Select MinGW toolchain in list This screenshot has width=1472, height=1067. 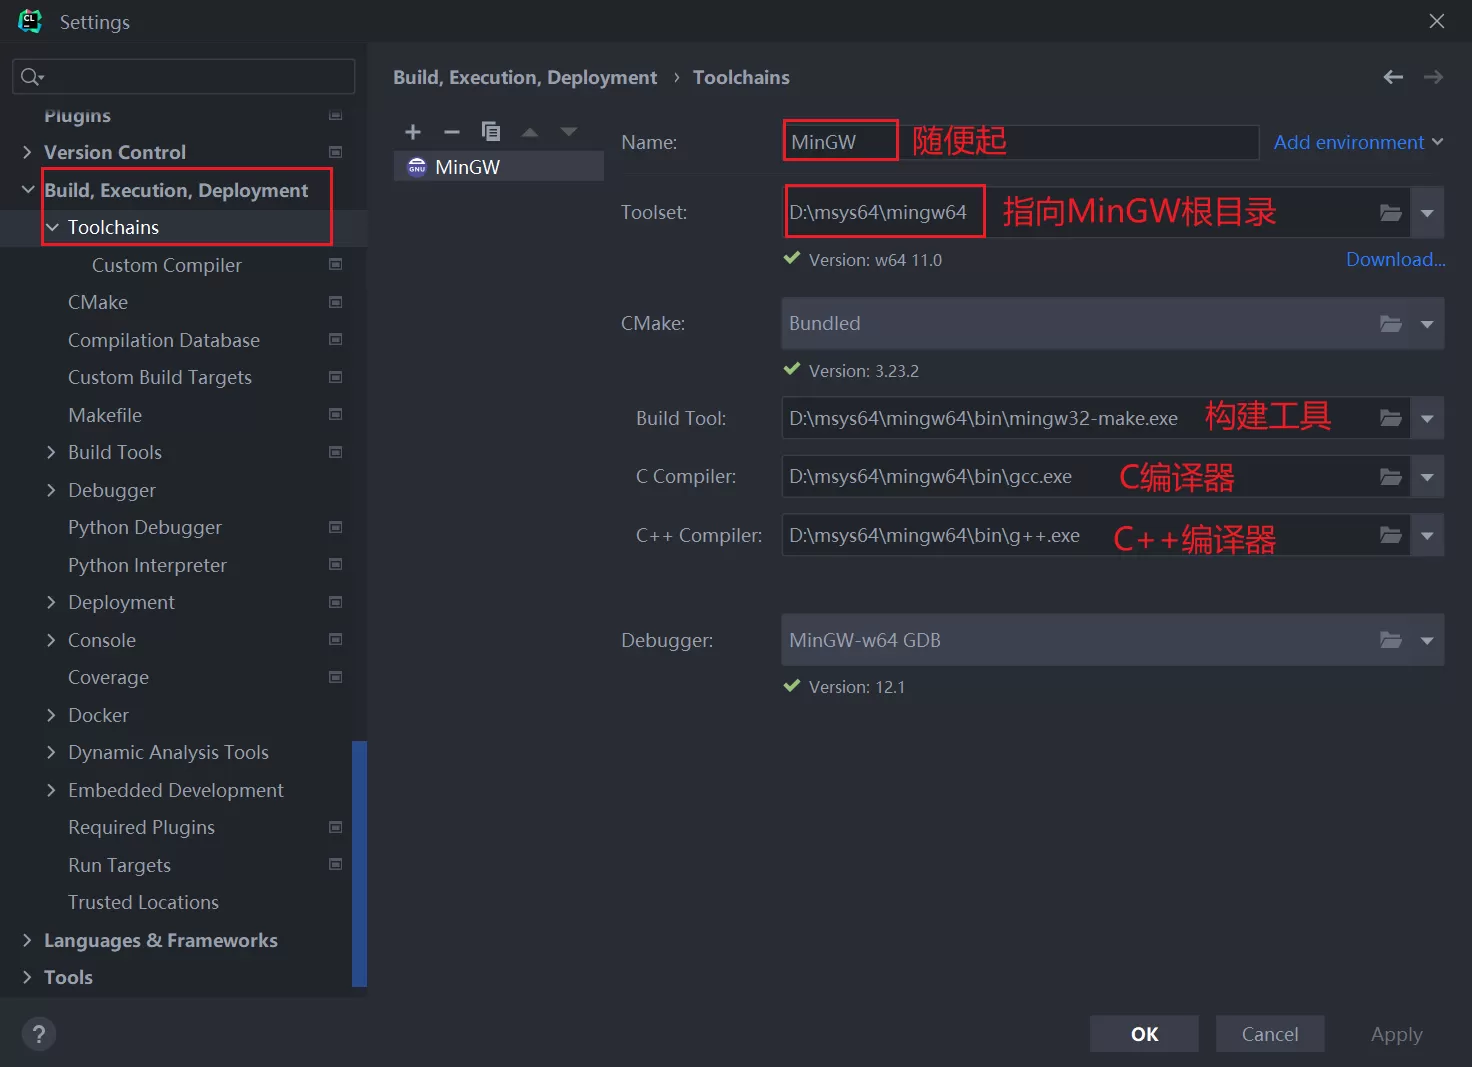[x=499, y=167]
